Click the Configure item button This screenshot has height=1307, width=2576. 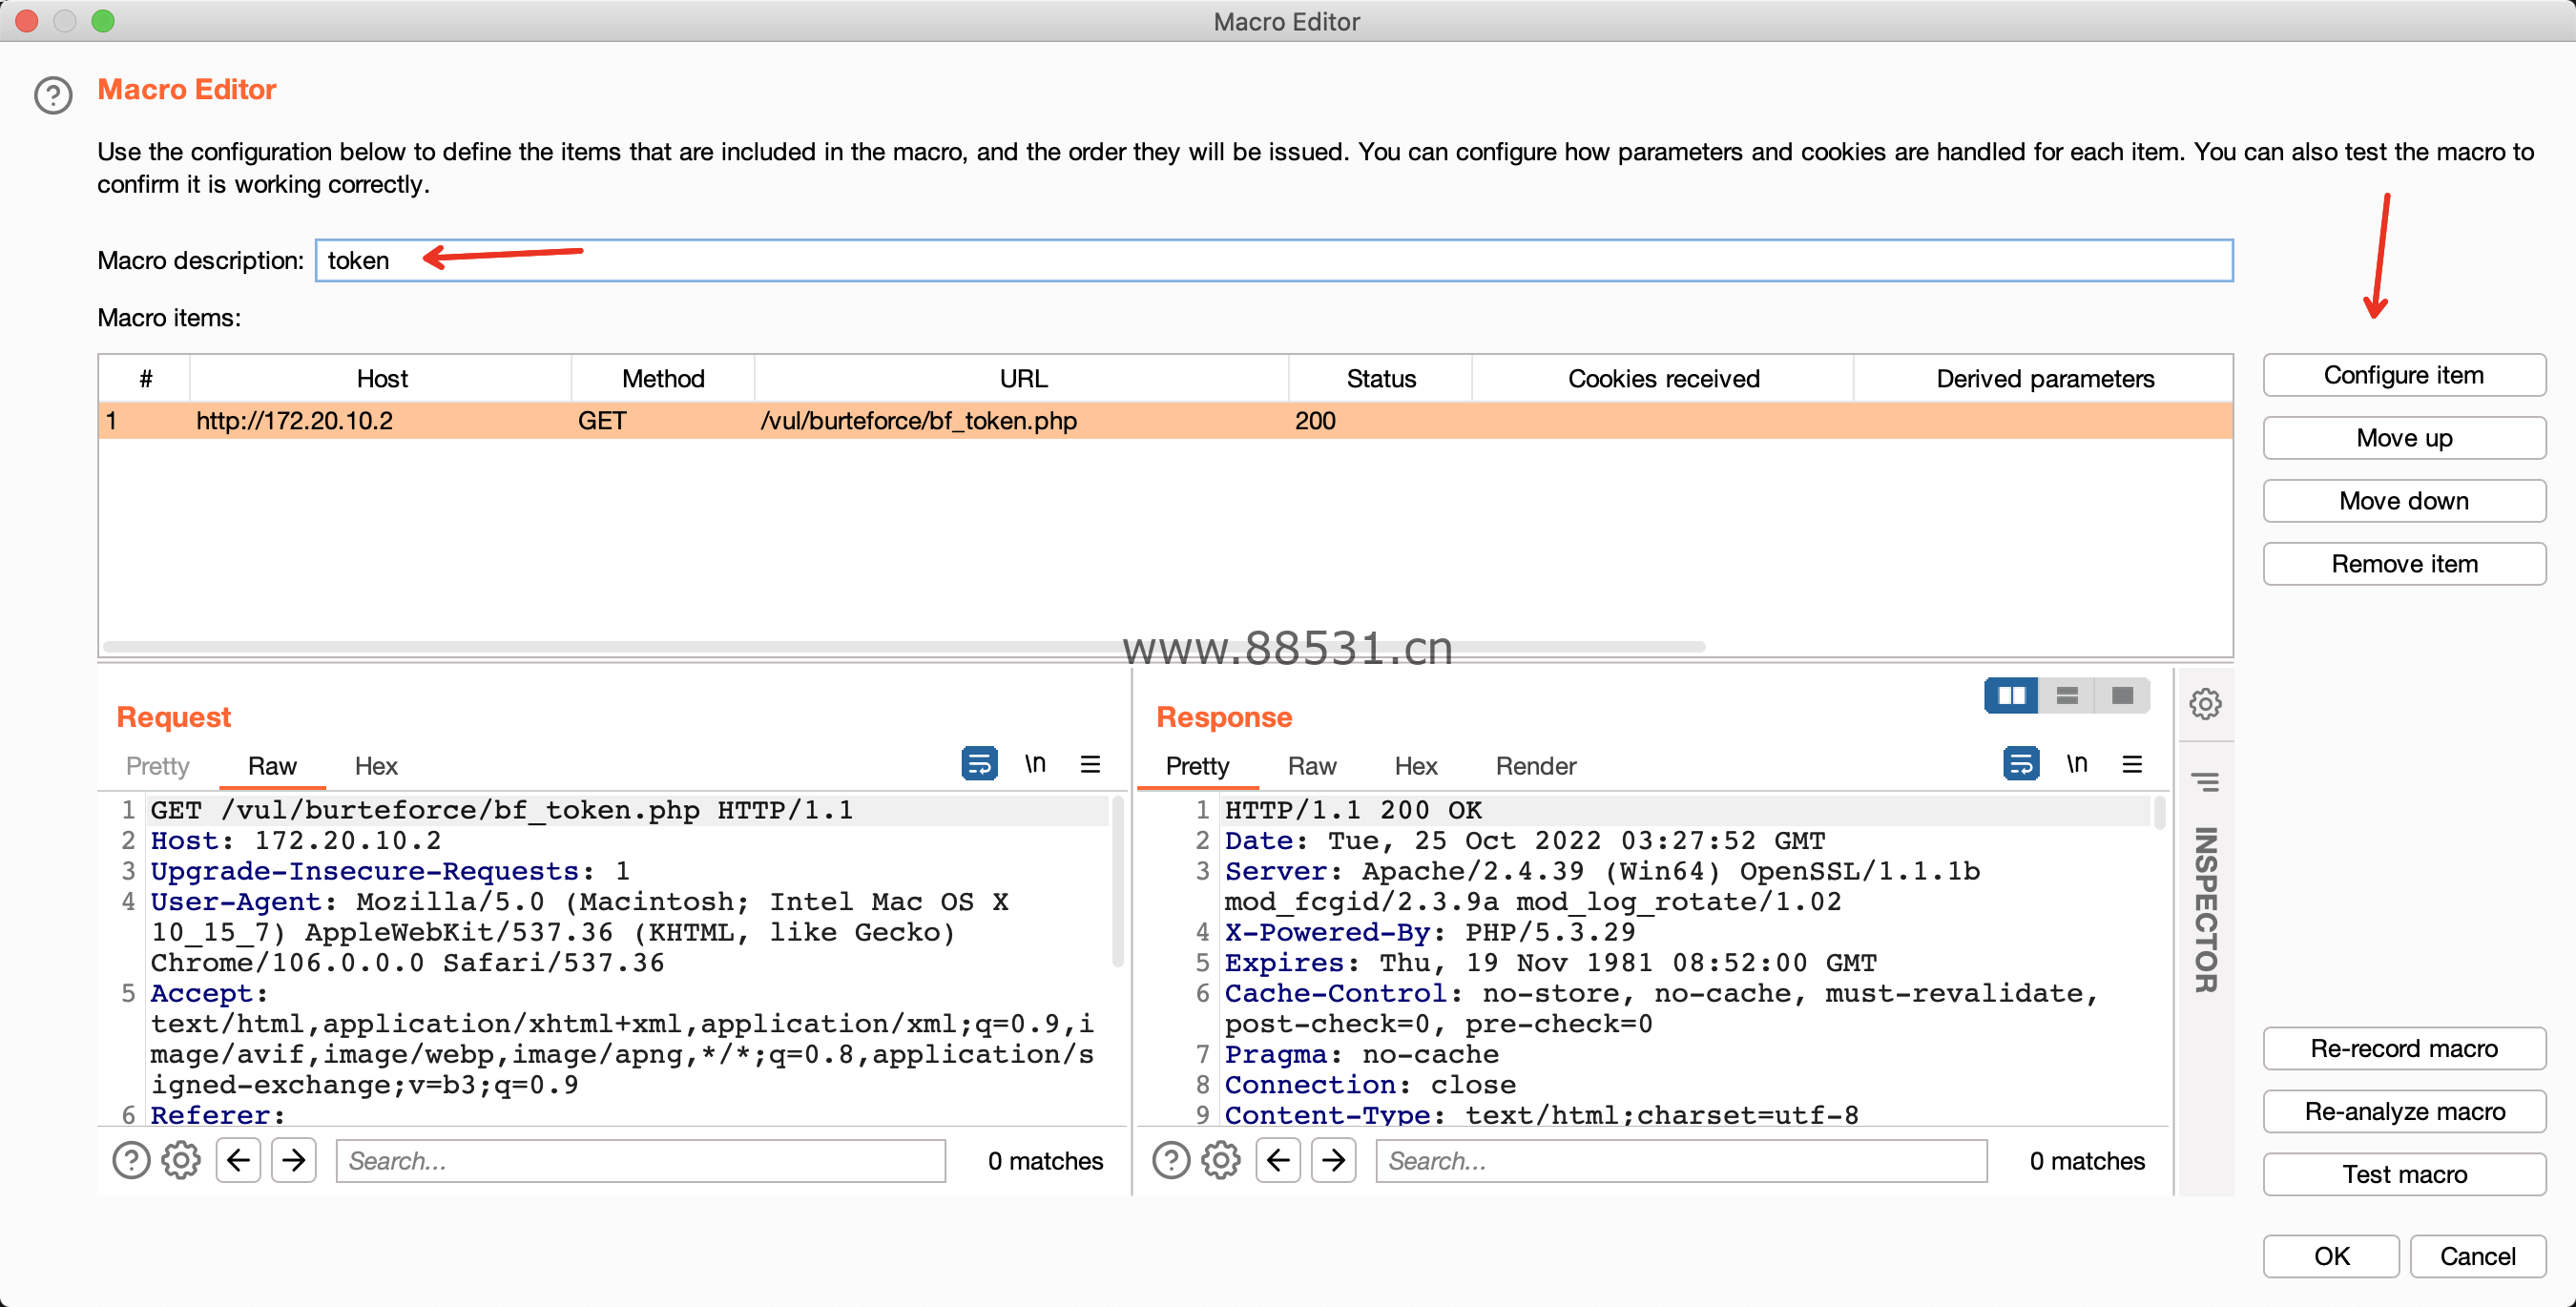(x=2404, y=375)
